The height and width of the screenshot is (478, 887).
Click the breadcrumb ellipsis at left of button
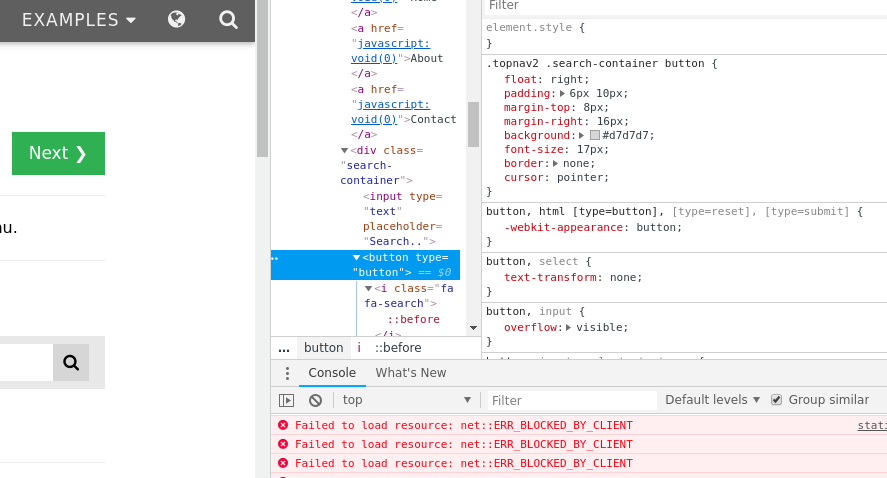pyautogui.click(x=284, y=348)
